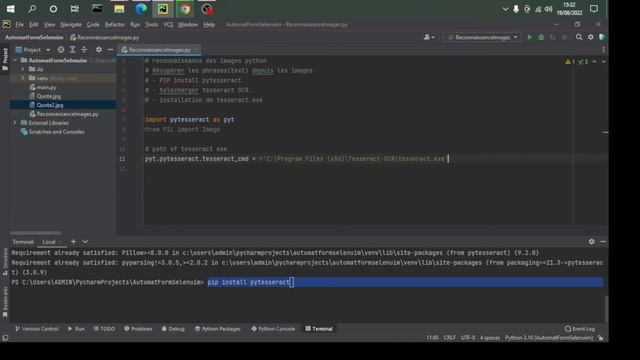
Task: Open the Event Log
Action: point(580,329)
